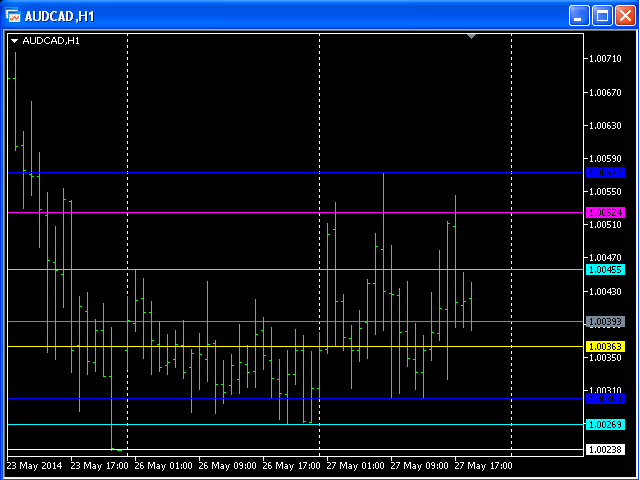Click the 23 May 17:00 time label

pos(100,466)
